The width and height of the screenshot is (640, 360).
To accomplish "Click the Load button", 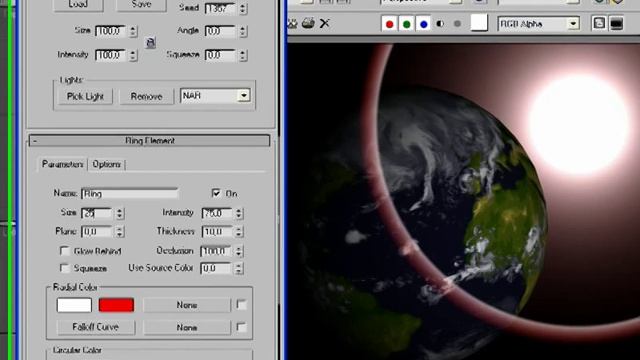I will click(78, 5).
